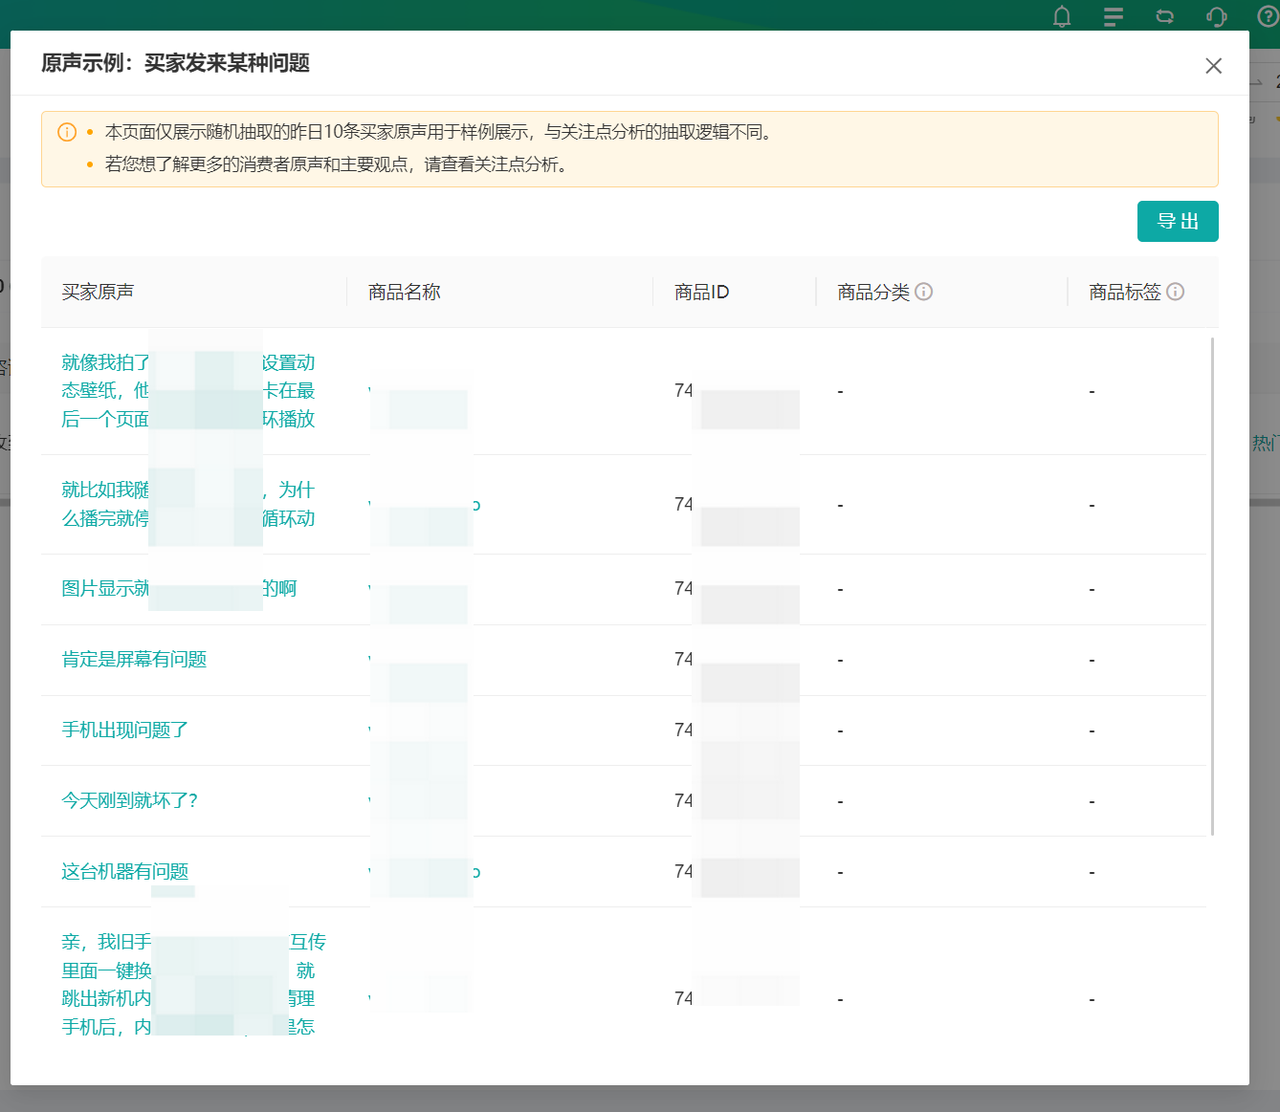Open buyer voice 这台机器有问题
Image resolution: width=1280 pixels, height=1112 pixels.
[x=125, y=872]
